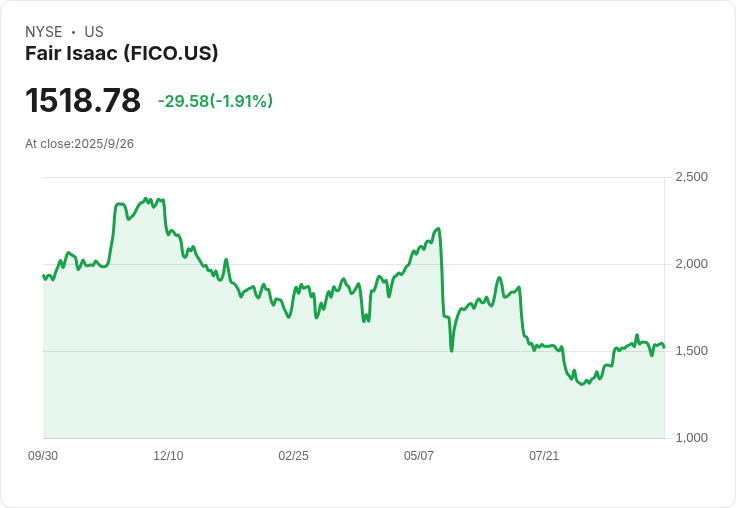Click the 1,500 y-axis label
736x508 pixels.
click(x=691, y=351)
